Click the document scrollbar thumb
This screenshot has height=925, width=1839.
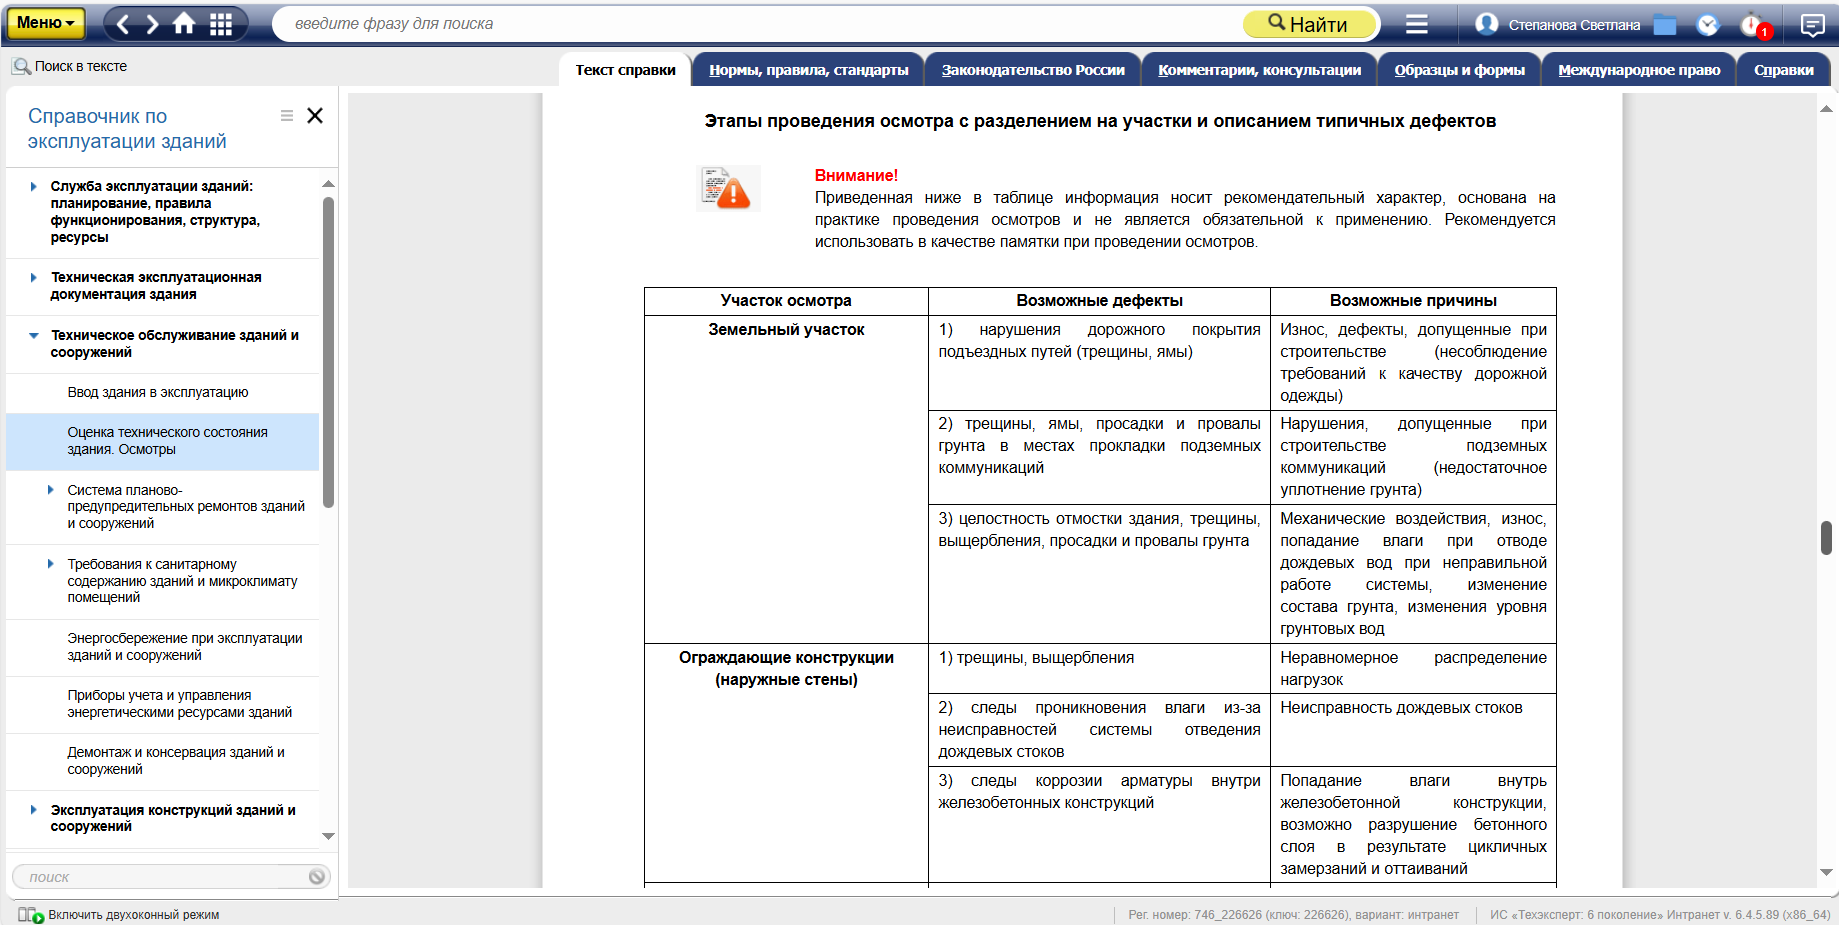tap(1826, 538)
